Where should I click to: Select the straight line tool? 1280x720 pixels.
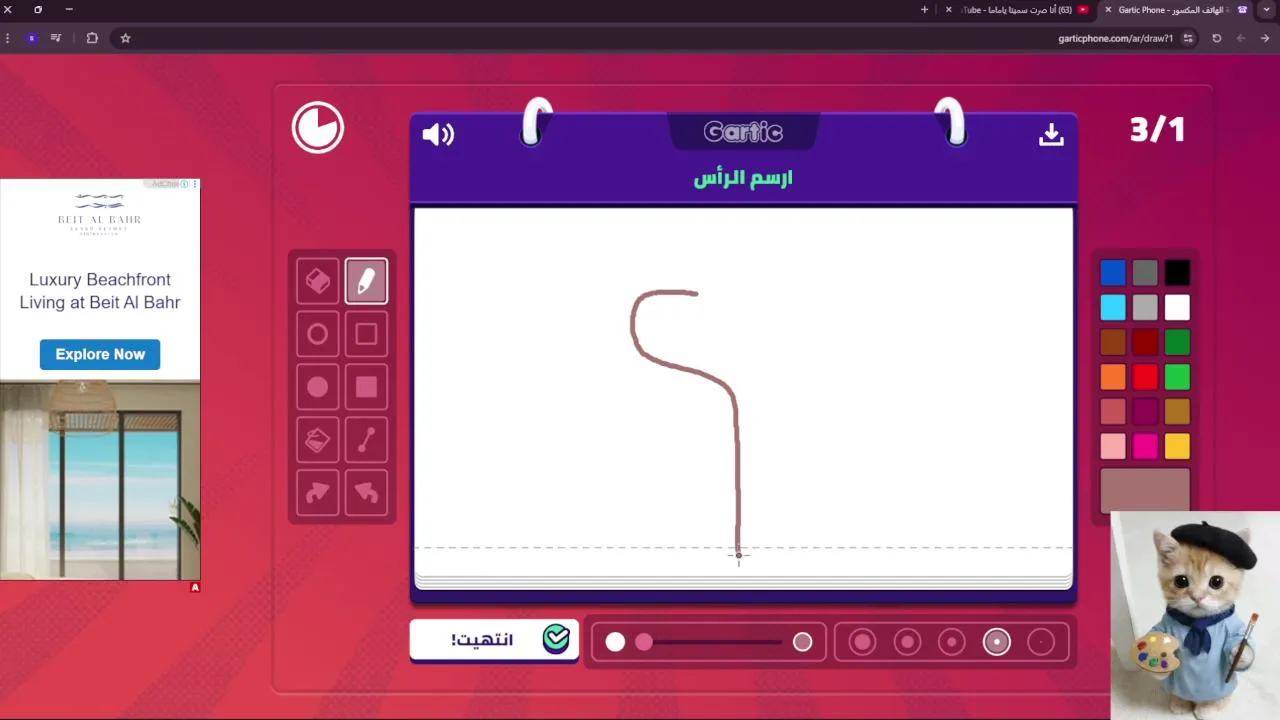point(366,440)
